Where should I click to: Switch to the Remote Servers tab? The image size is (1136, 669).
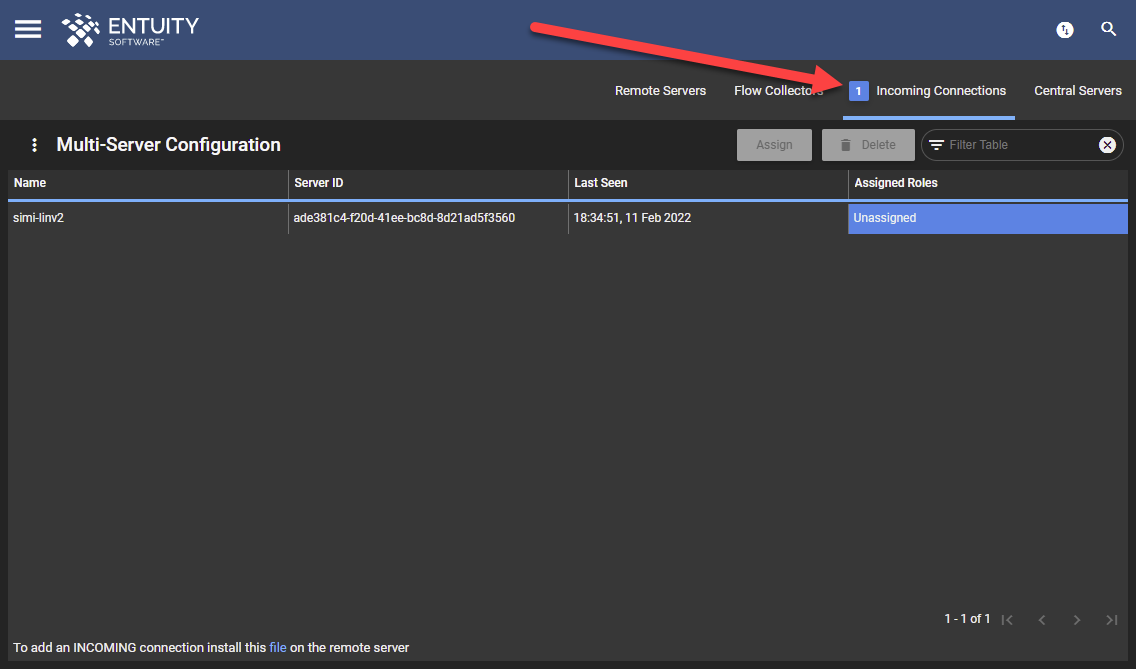coord(660,91)
